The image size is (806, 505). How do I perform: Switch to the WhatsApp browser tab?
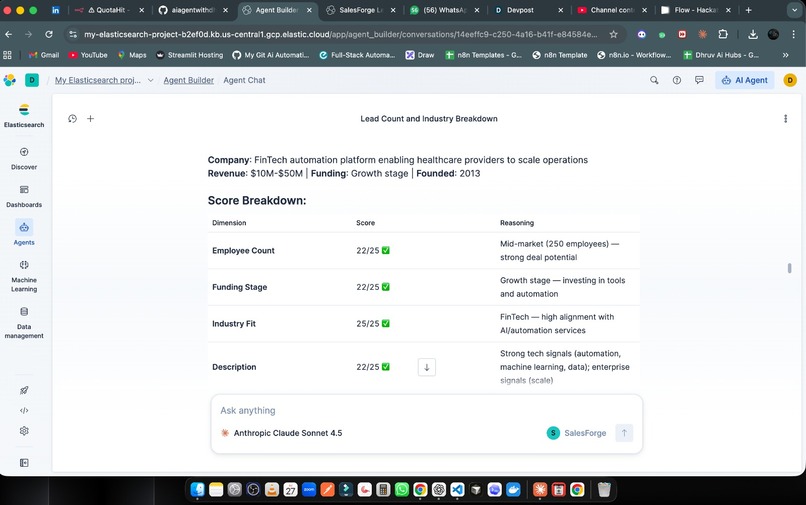click(445, 10)
